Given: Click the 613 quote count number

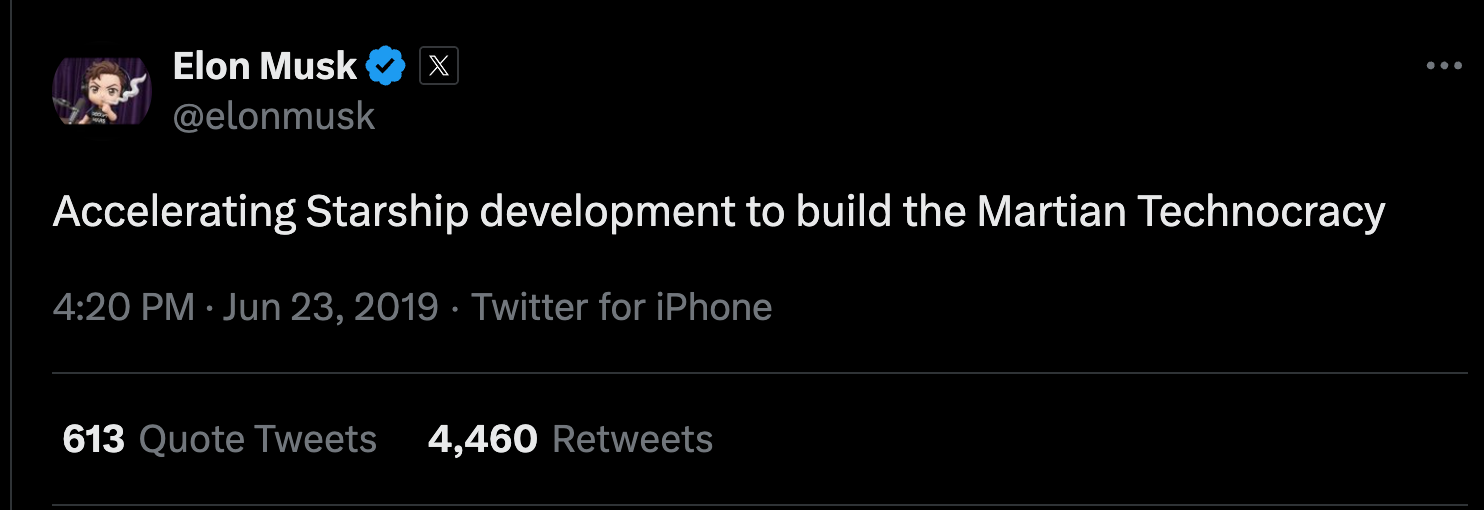Looking at the screenshot, I should (94, 439).
